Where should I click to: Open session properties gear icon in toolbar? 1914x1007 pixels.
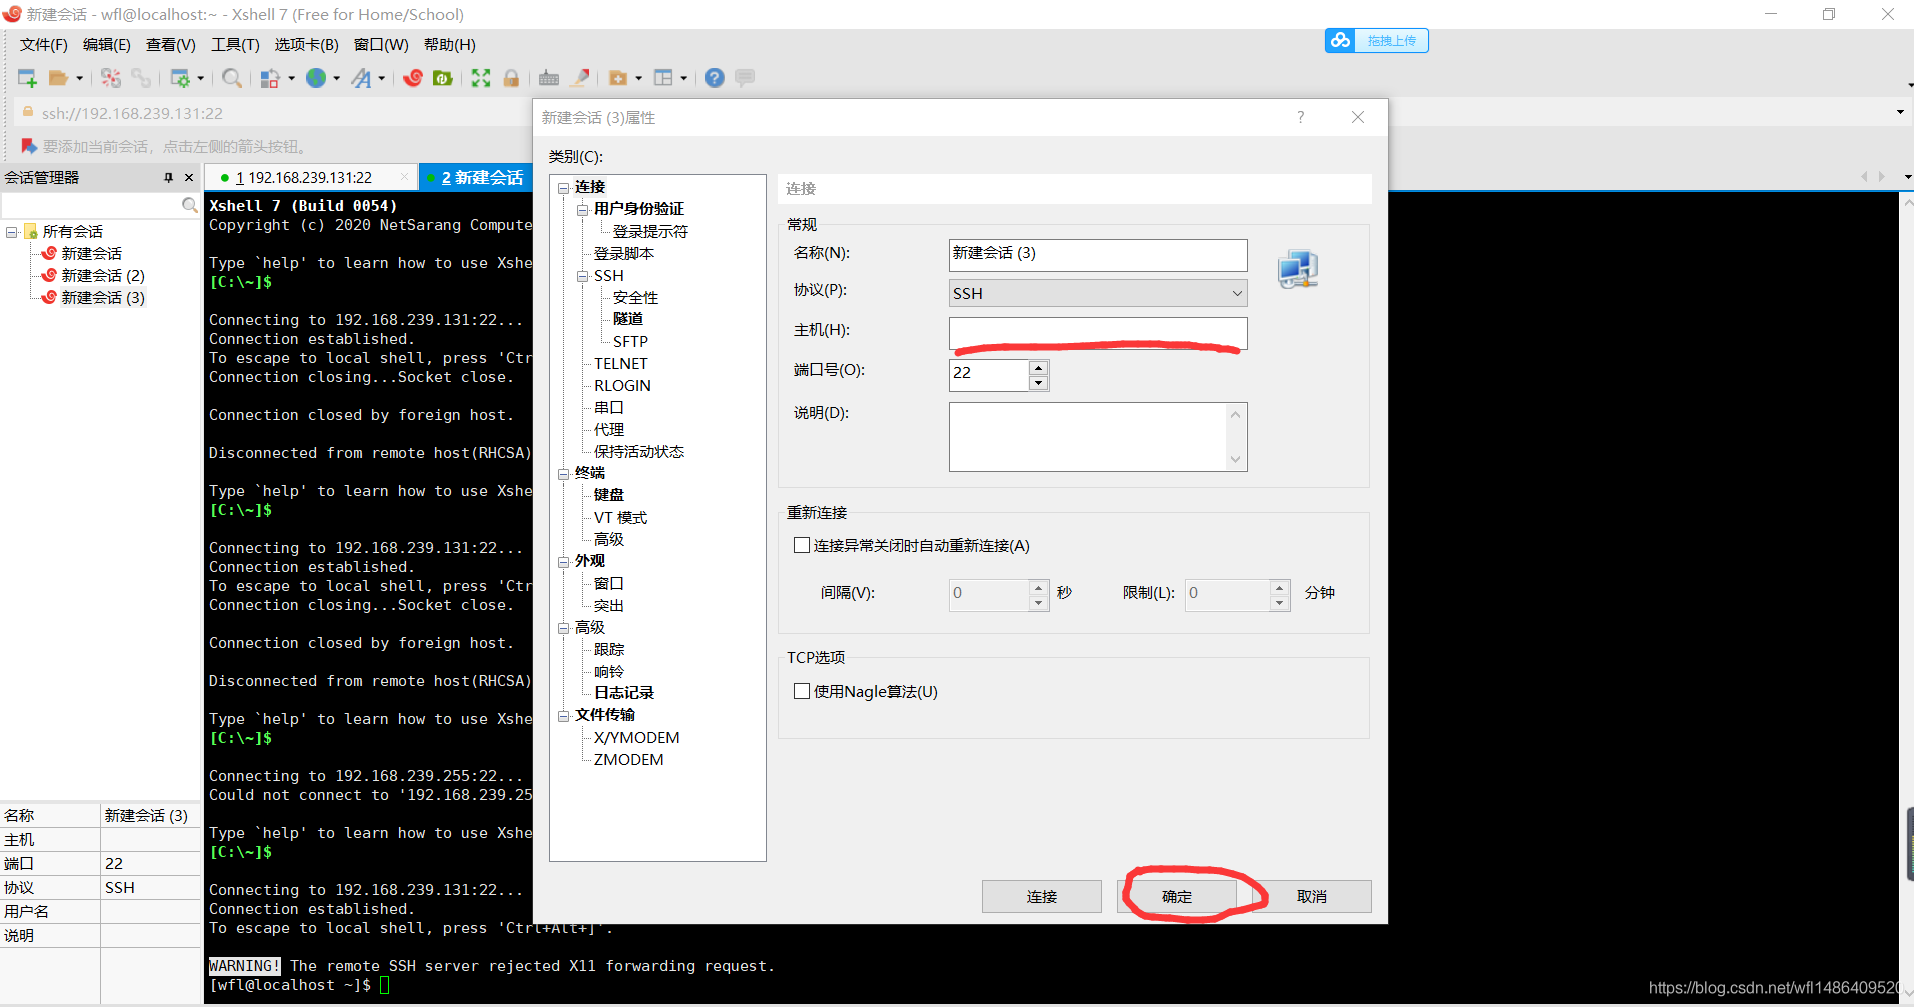click(180, 78)
